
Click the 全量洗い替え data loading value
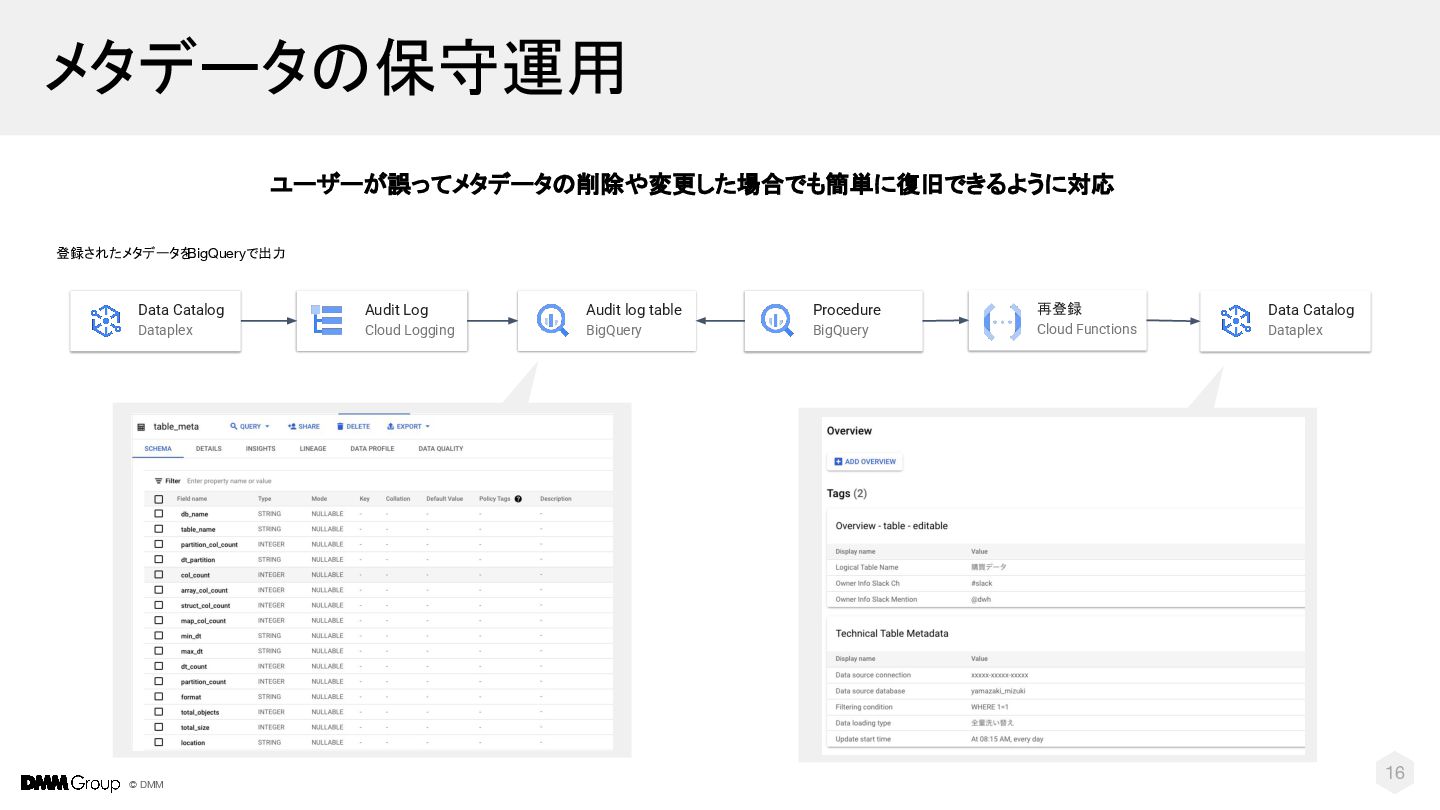click(992, 723)
